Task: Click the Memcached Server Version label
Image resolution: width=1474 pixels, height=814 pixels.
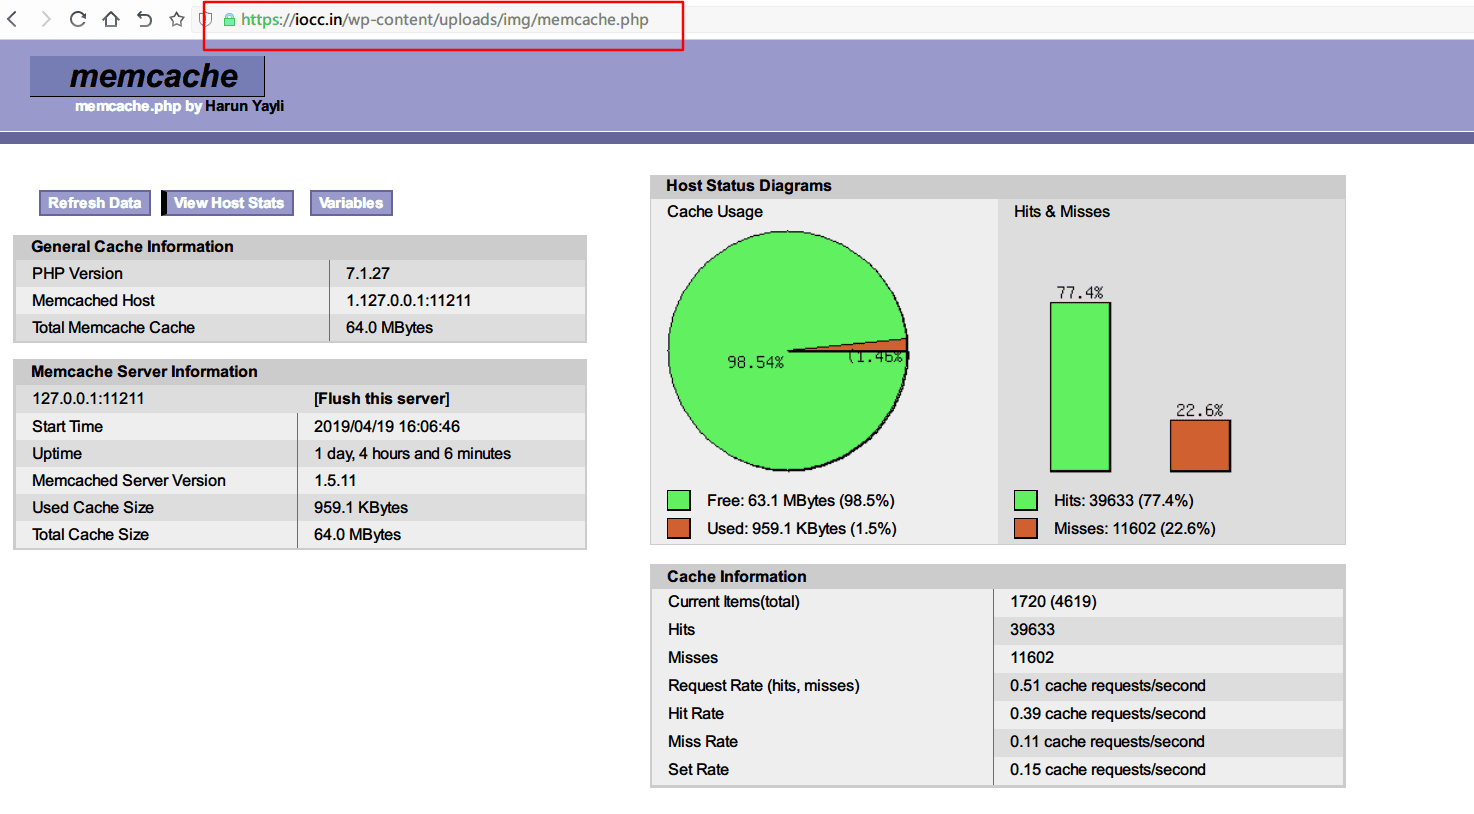Action: point(129,481)
